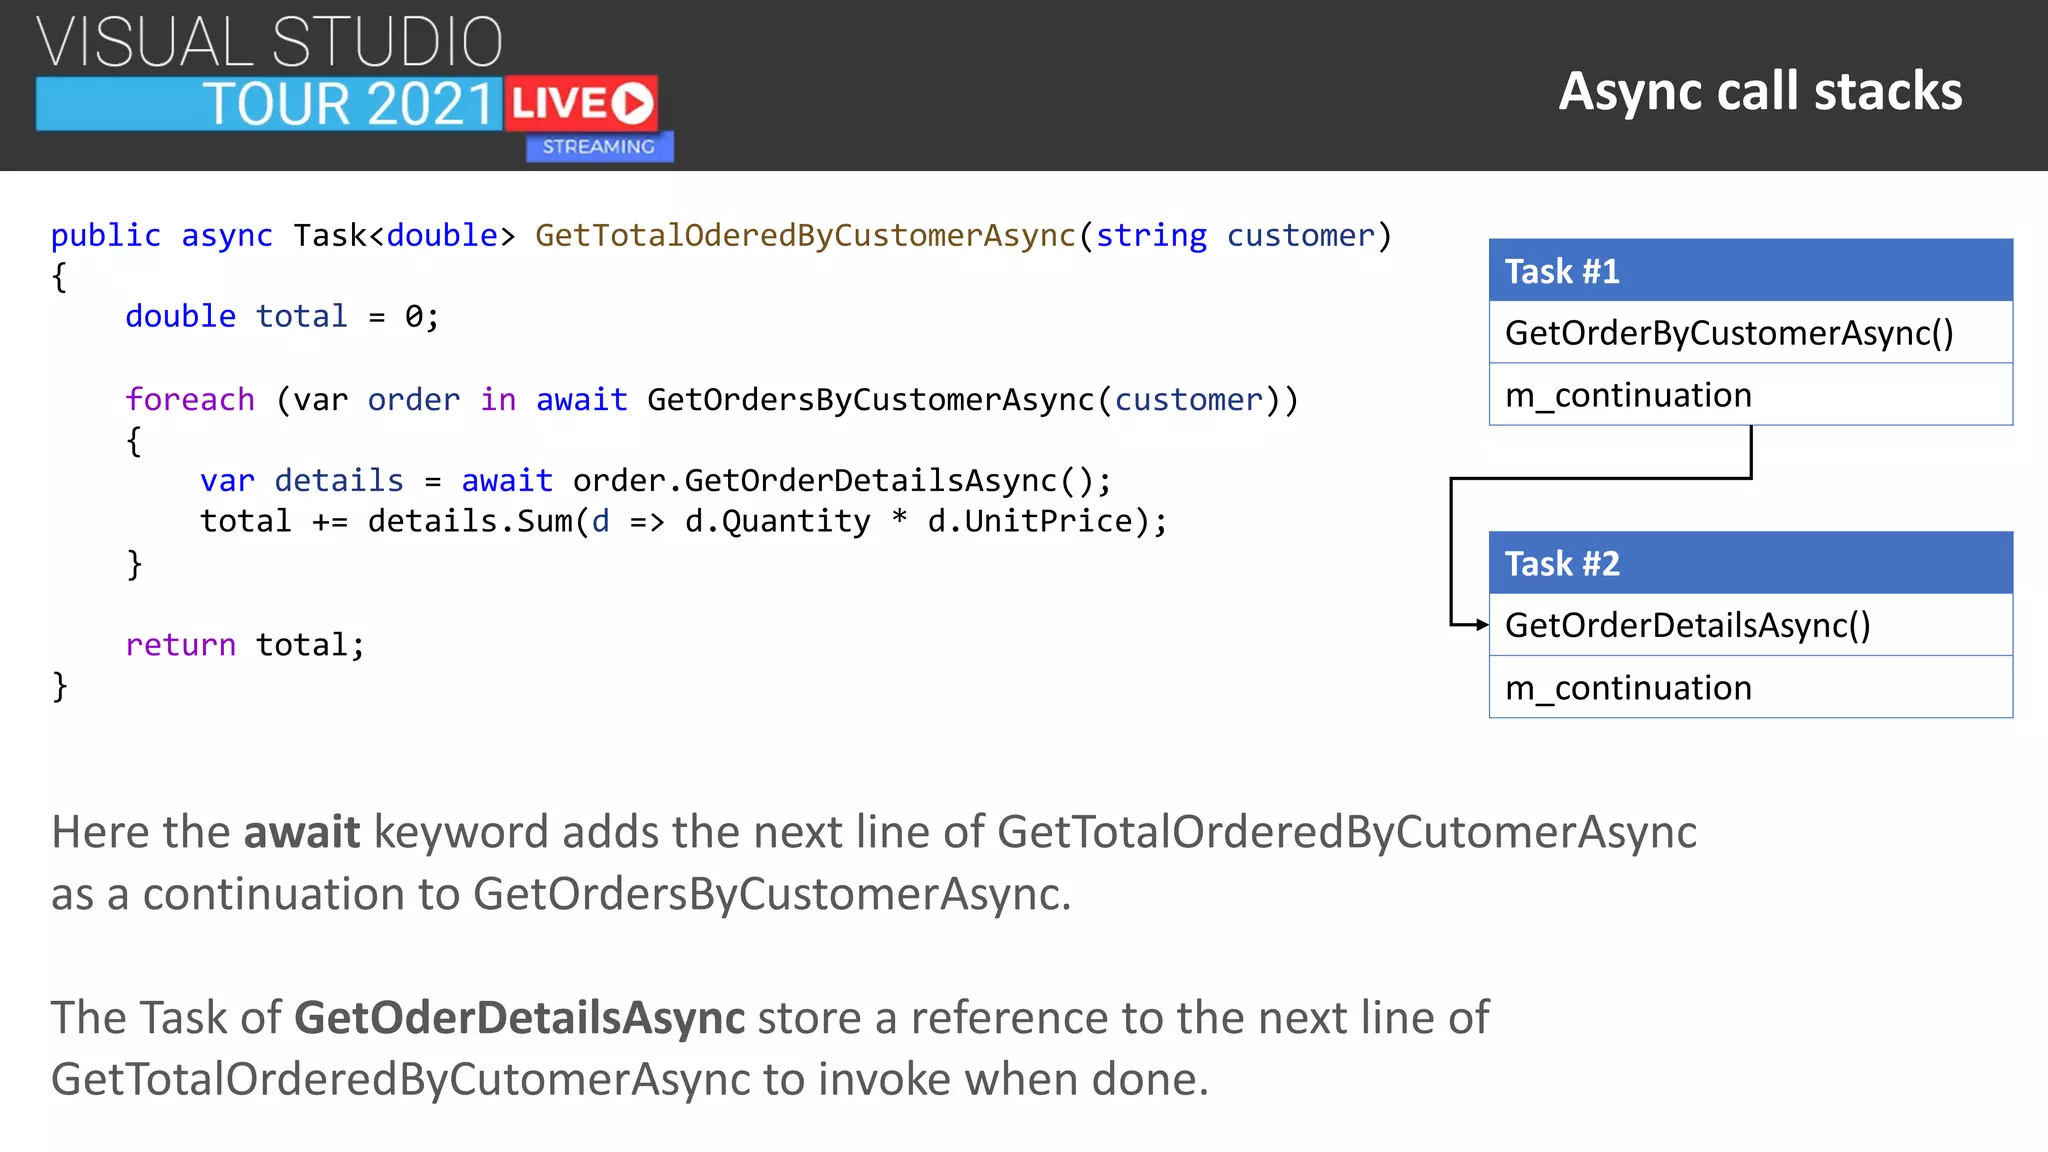Click bold 'GetOderDetailsAsync' in the description
The width and height of the screenshot is (2048, 1152).
[520, 1018]
